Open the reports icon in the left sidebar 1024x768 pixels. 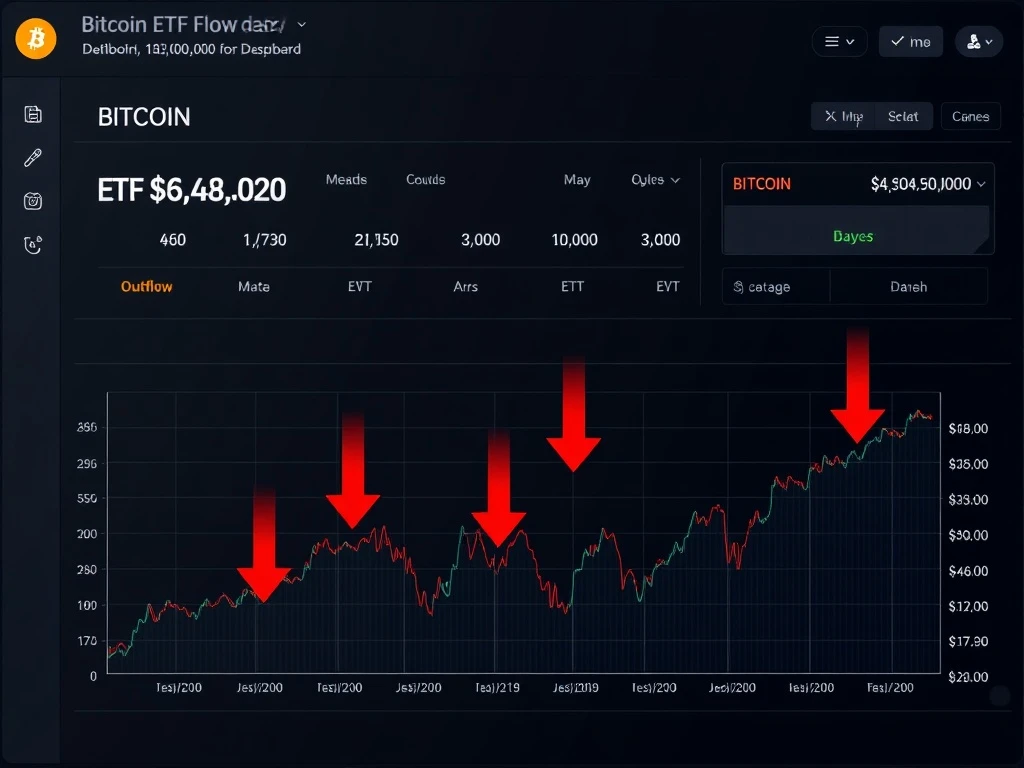tap(33, 113)
